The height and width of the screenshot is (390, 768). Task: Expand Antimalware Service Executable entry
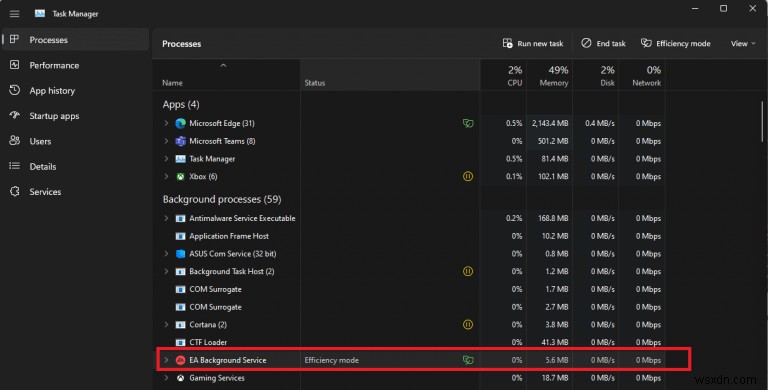tap(166, 219)
